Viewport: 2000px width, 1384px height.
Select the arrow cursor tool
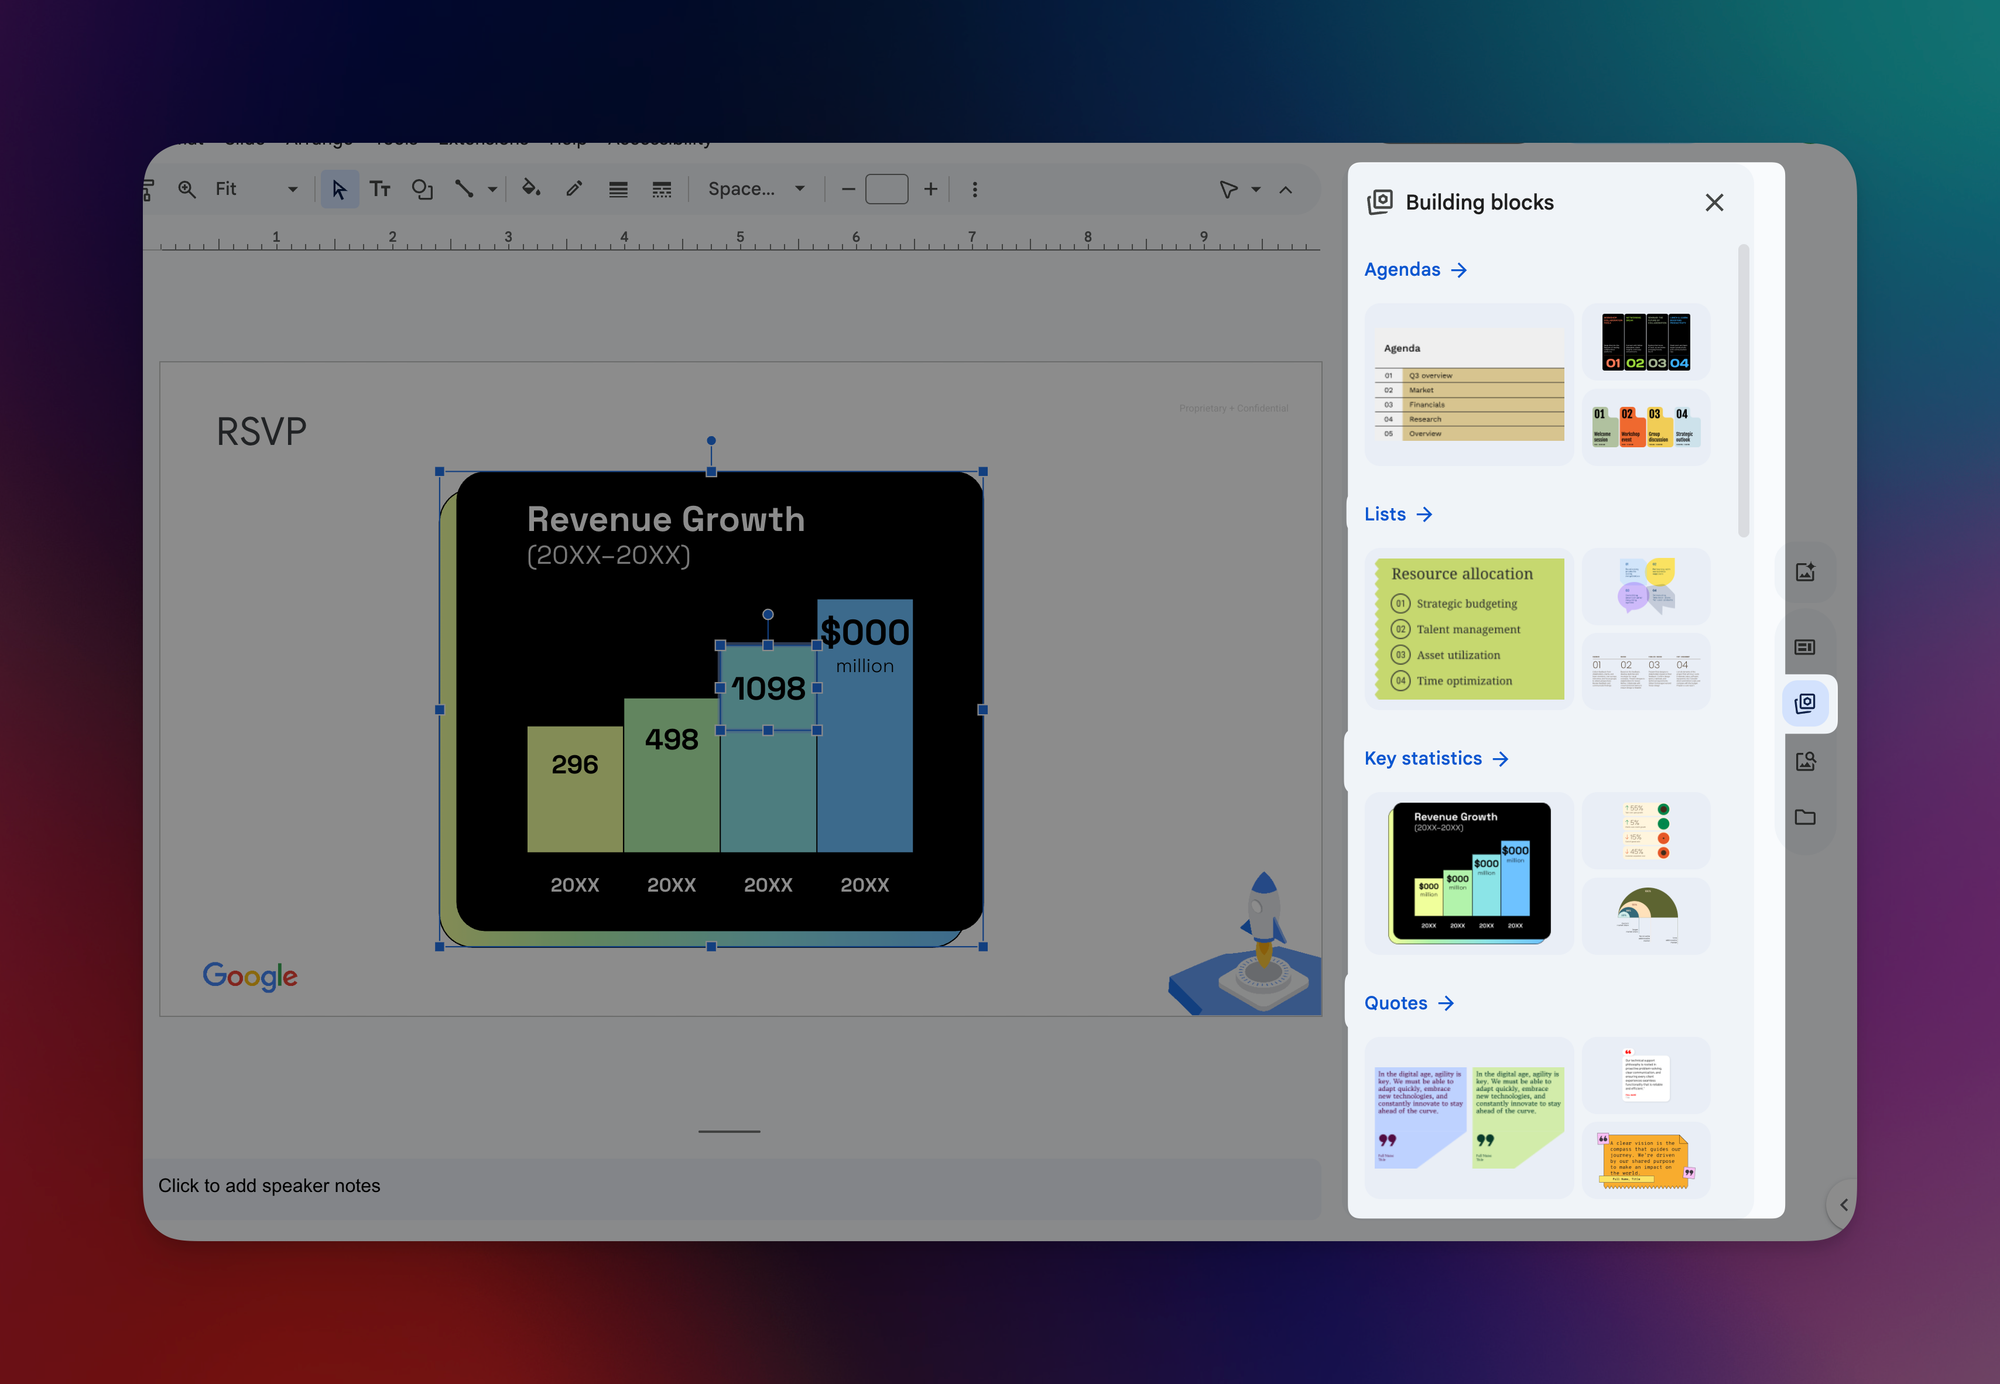339,189
